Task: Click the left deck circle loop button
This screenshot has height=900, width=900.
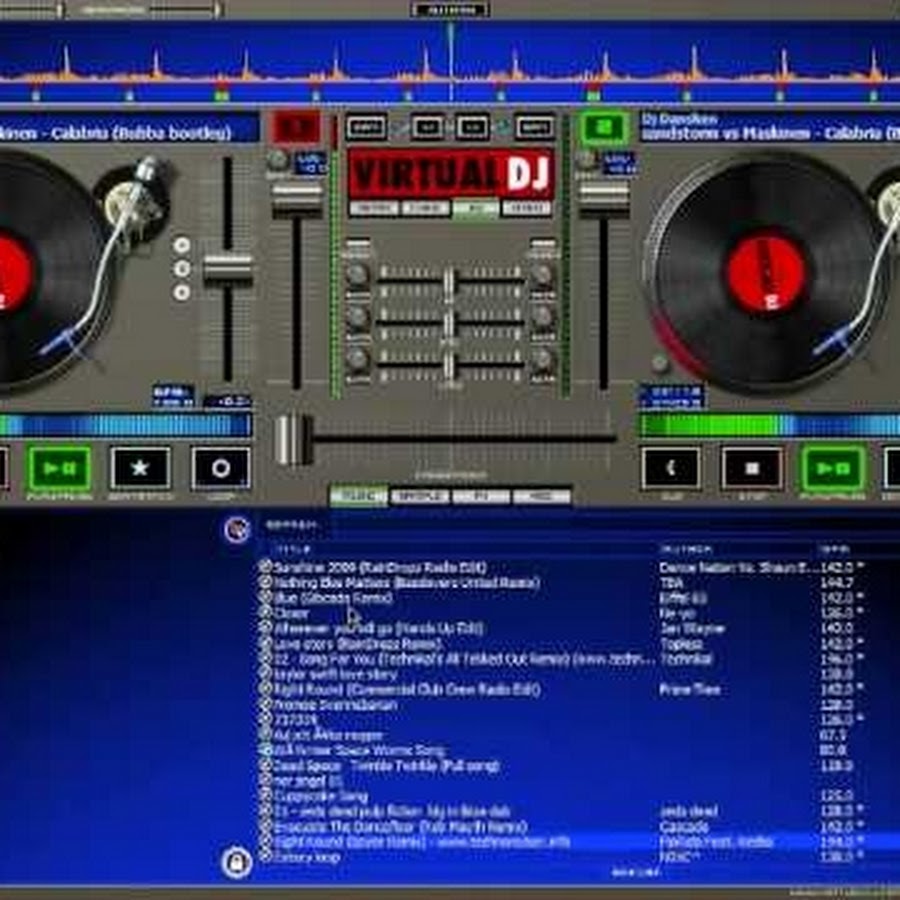Action: tap(221, 468)
